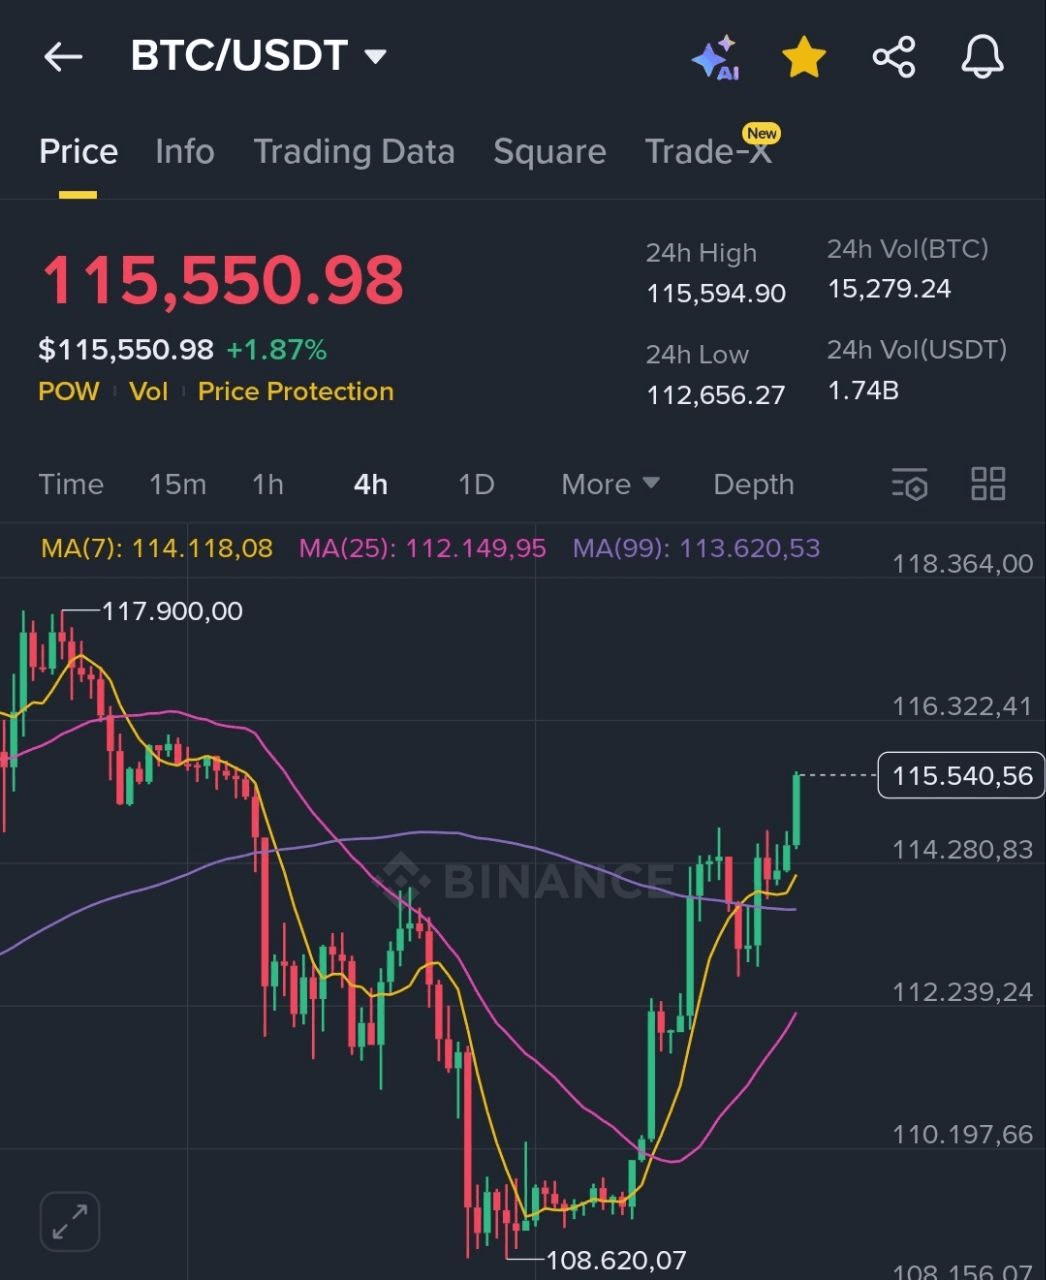1046x1280 pixels.
Task: Expand chart to fullscreen
Action: point(70,1221)
